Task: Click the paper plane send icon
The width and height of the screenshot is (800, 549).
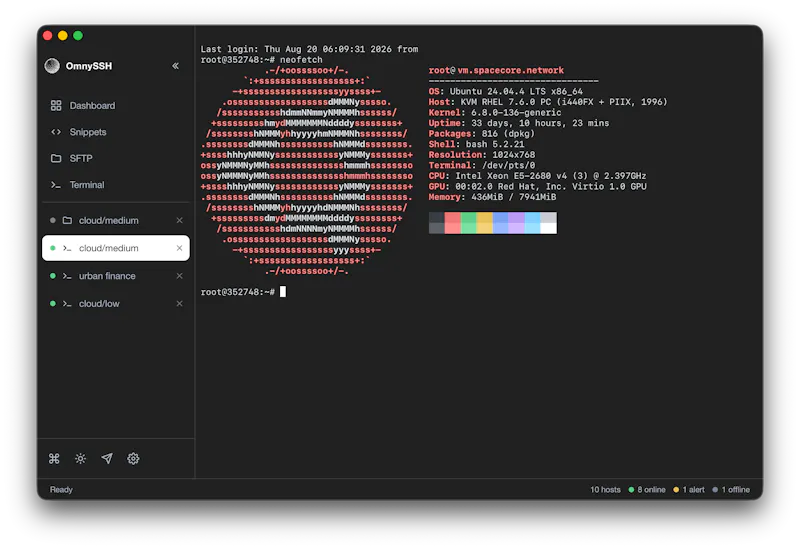Action: click(x=107, y=459)
